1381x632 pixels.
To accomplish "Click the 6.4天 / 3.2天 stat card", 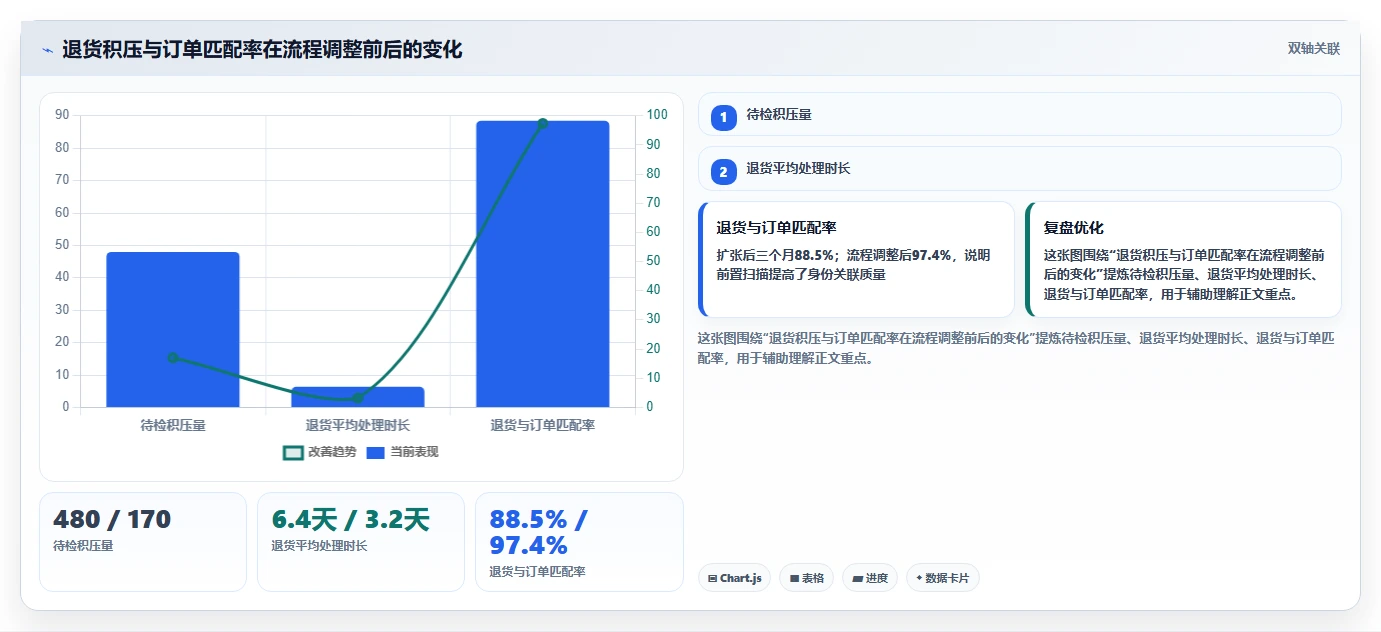I will click(361, 542).
